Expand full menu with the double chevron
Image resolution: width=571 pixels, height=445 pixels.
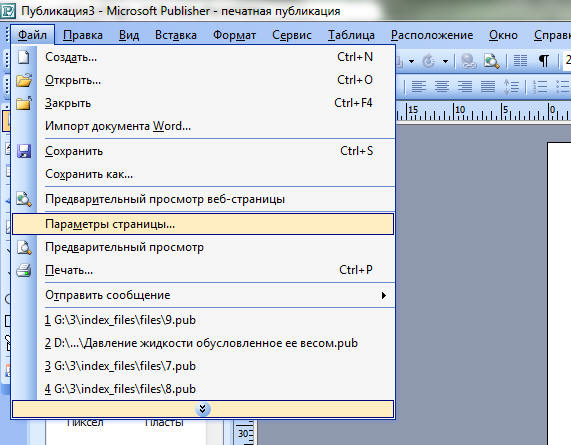click(x=203, y=409)
